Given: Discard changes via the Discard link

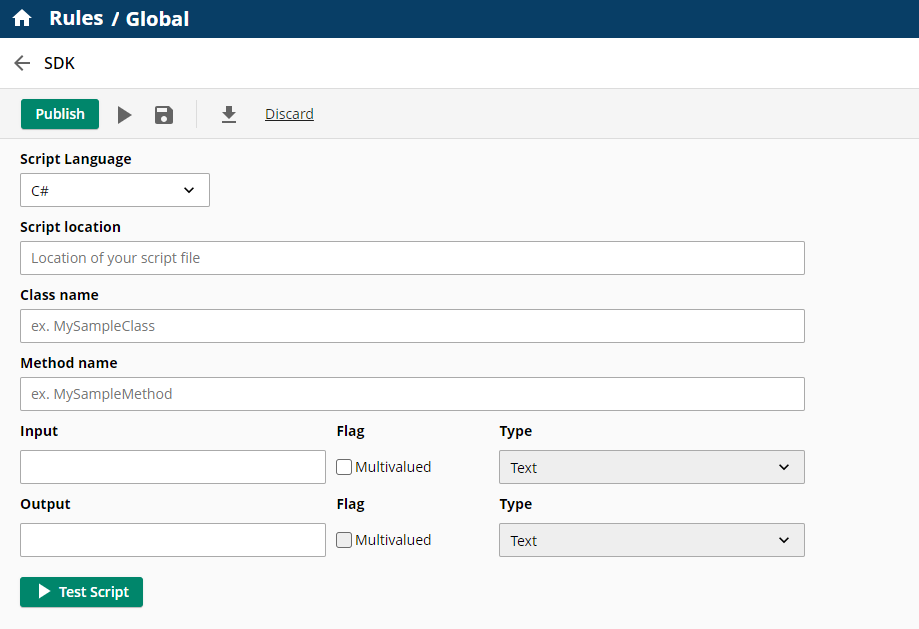Looking at the screenshot, I should 289,114.
